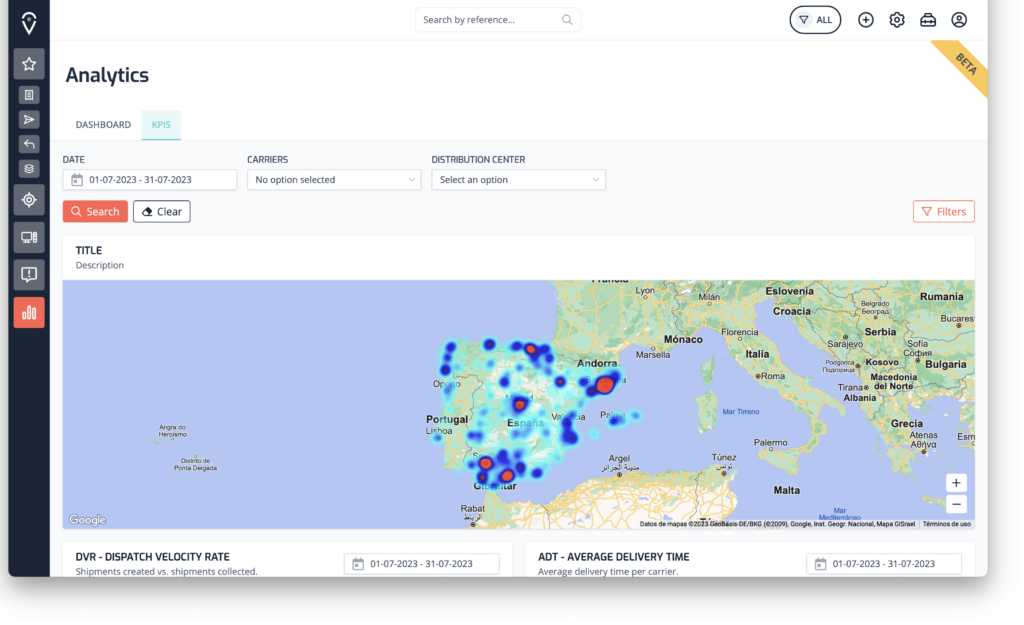Image resolution: width=1024 pixels, height=625 pixels.
Task: Run the red Search button
Action: click(x=95, y=212)
